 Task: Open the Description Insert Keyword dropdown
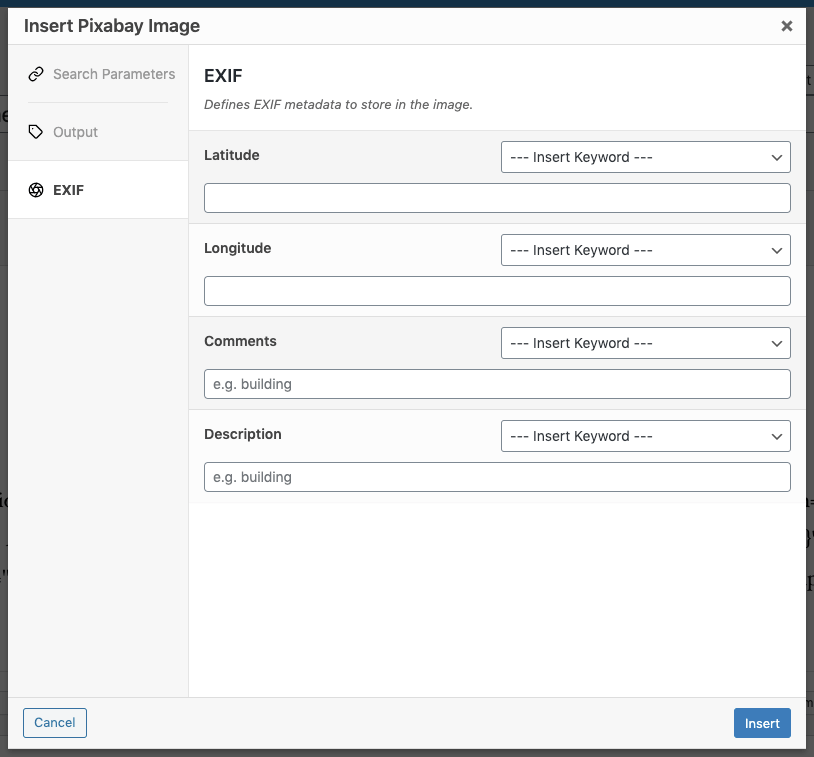point(645,436)
